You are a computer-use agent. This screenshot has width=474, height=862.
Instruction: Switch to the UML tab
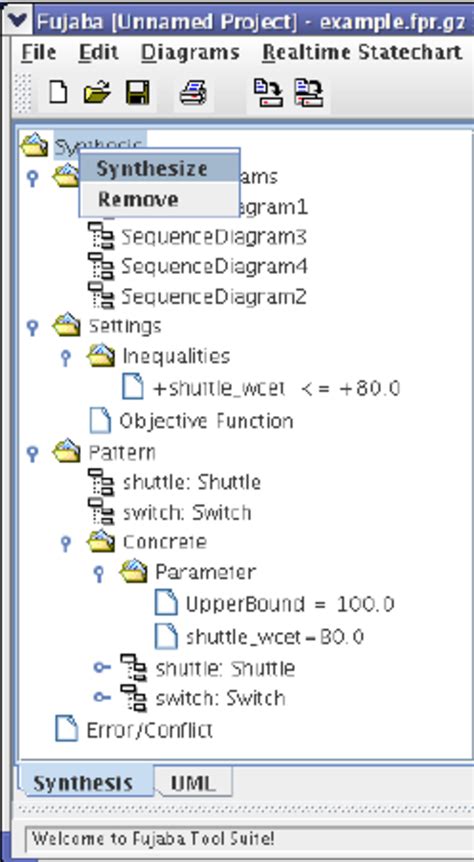tap(192, 782)
